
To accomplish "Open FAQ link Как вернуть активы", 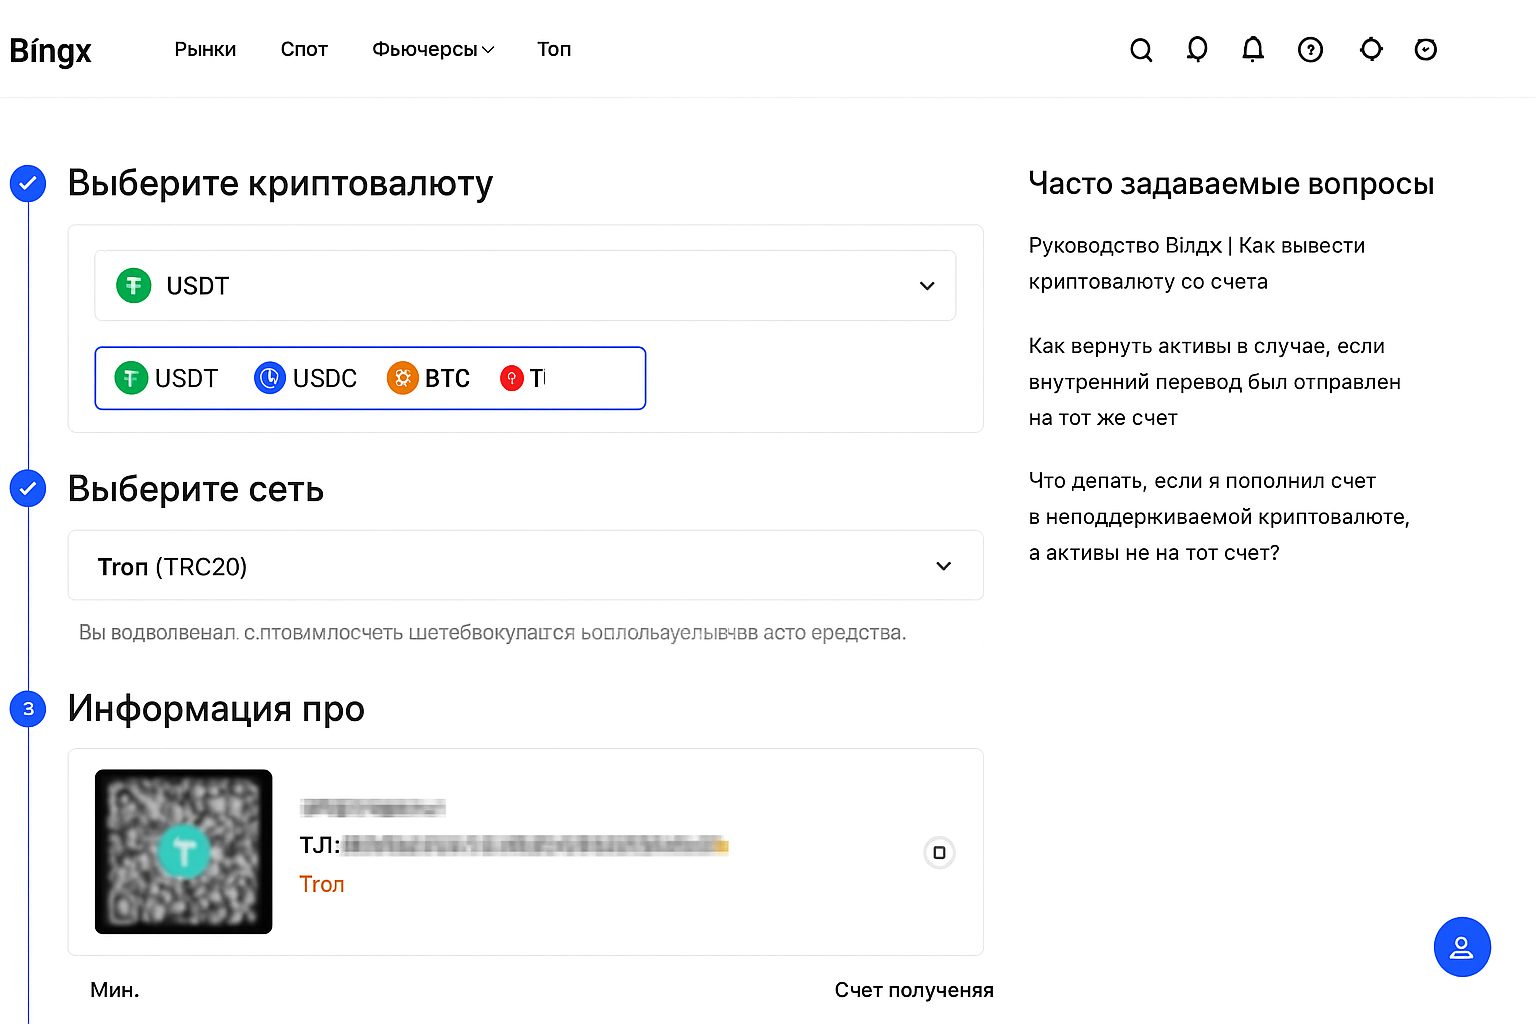I will [x=1215, y=382].
